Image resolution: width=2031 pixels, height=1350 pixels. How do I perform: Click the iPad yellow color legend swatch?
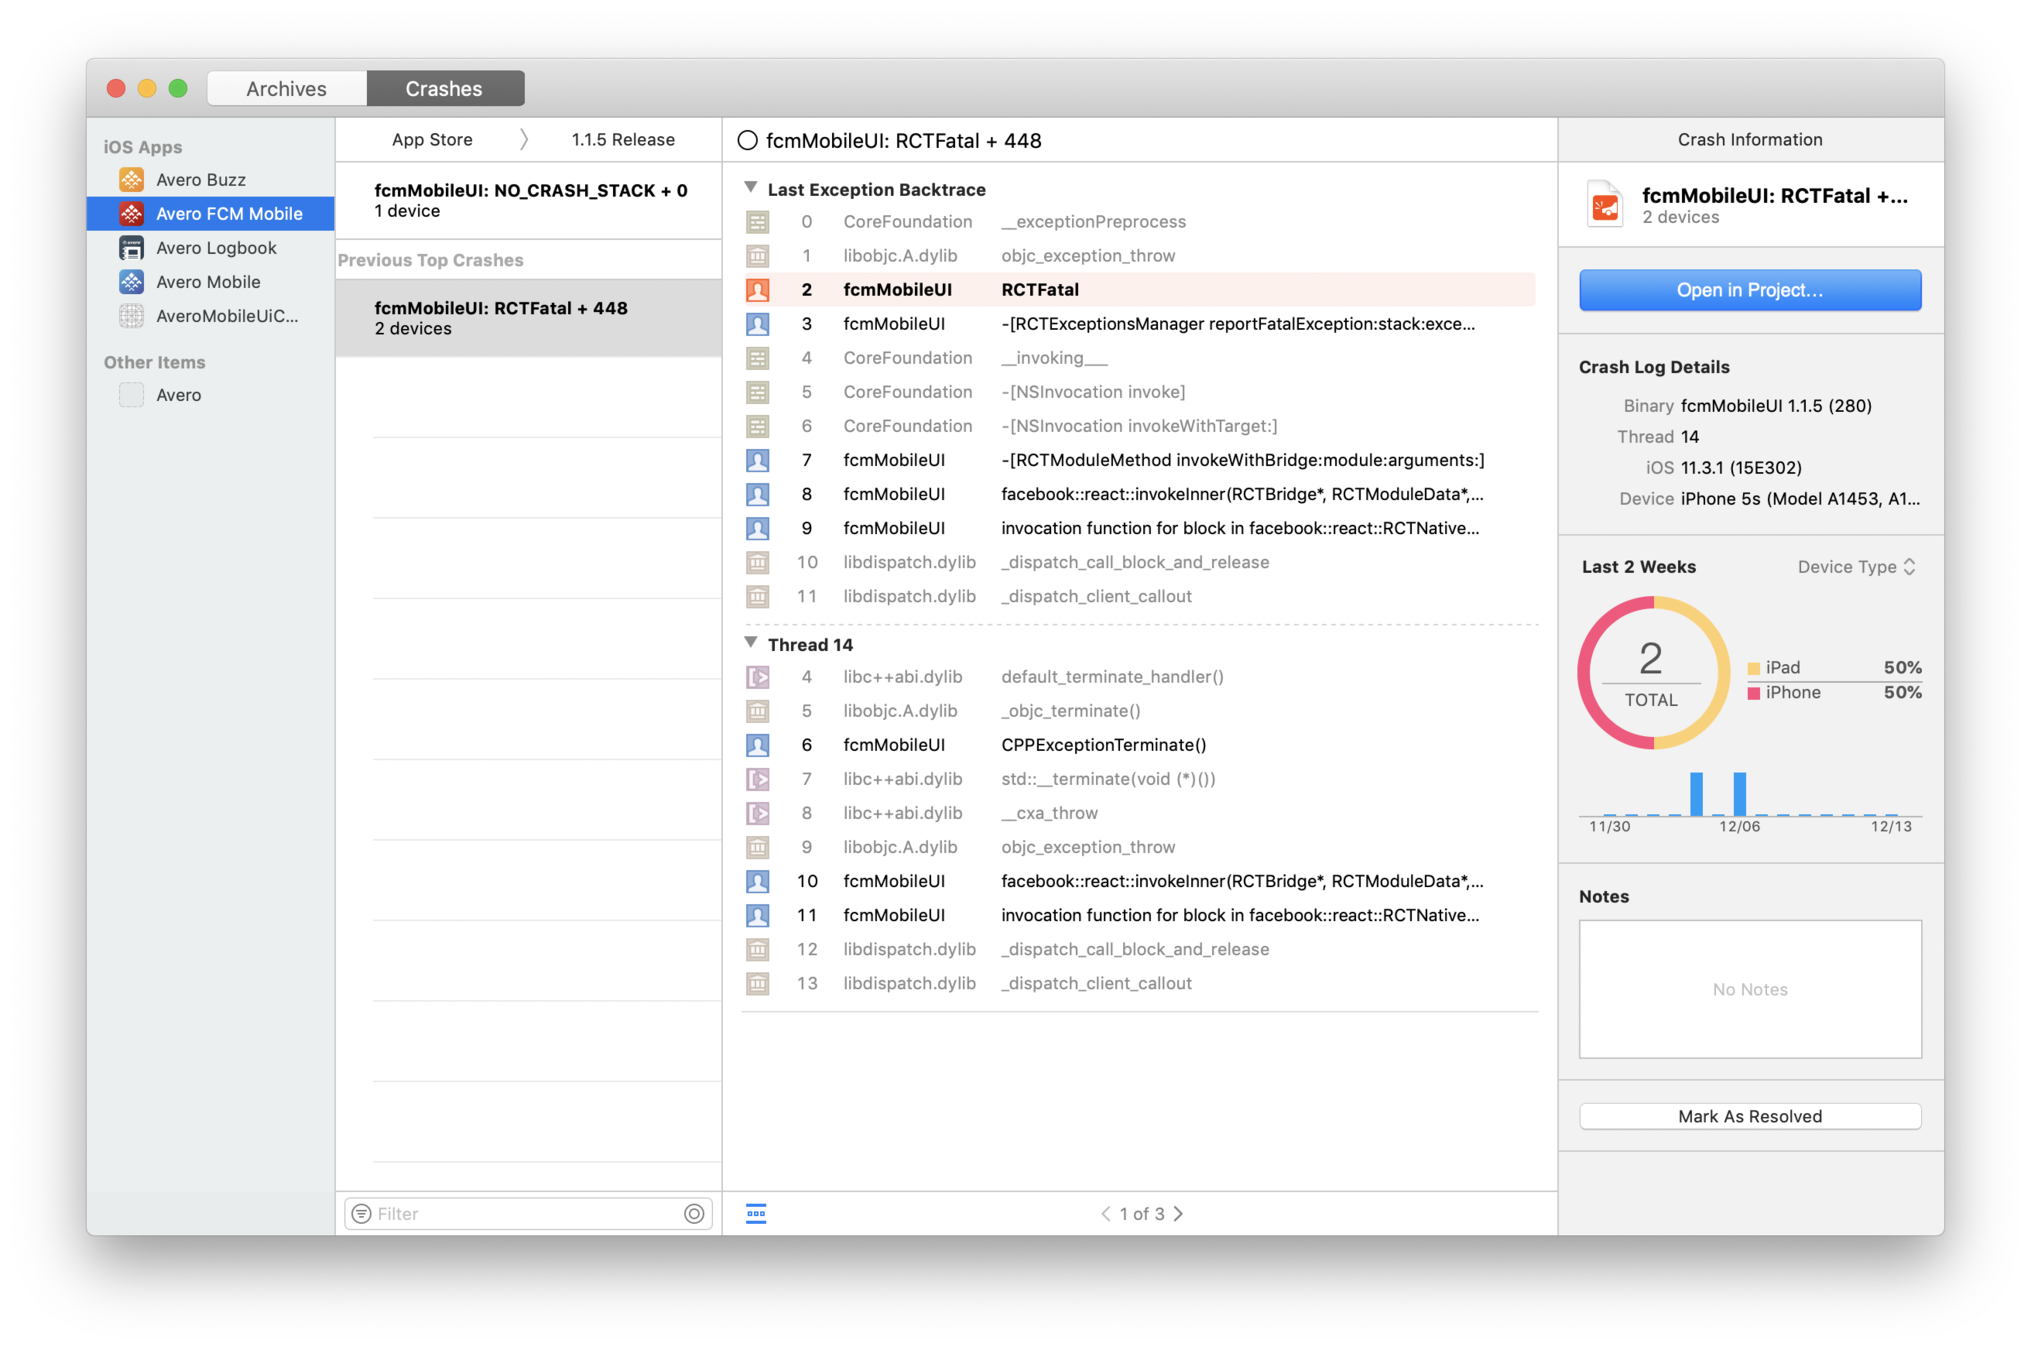click(x=1753, y=668)
